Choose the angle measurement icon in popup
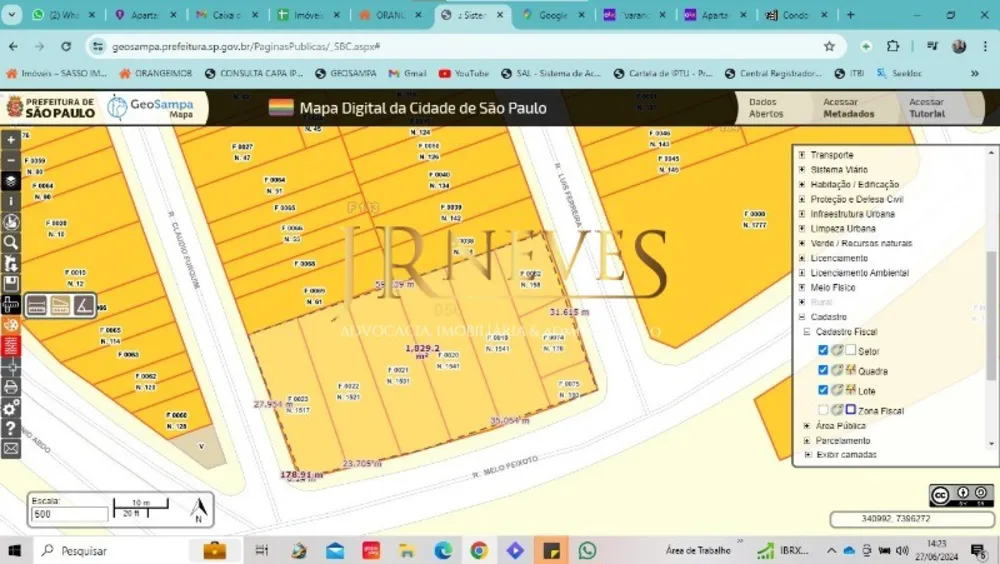Screen dimensions: 1000x564 (84, 306)
